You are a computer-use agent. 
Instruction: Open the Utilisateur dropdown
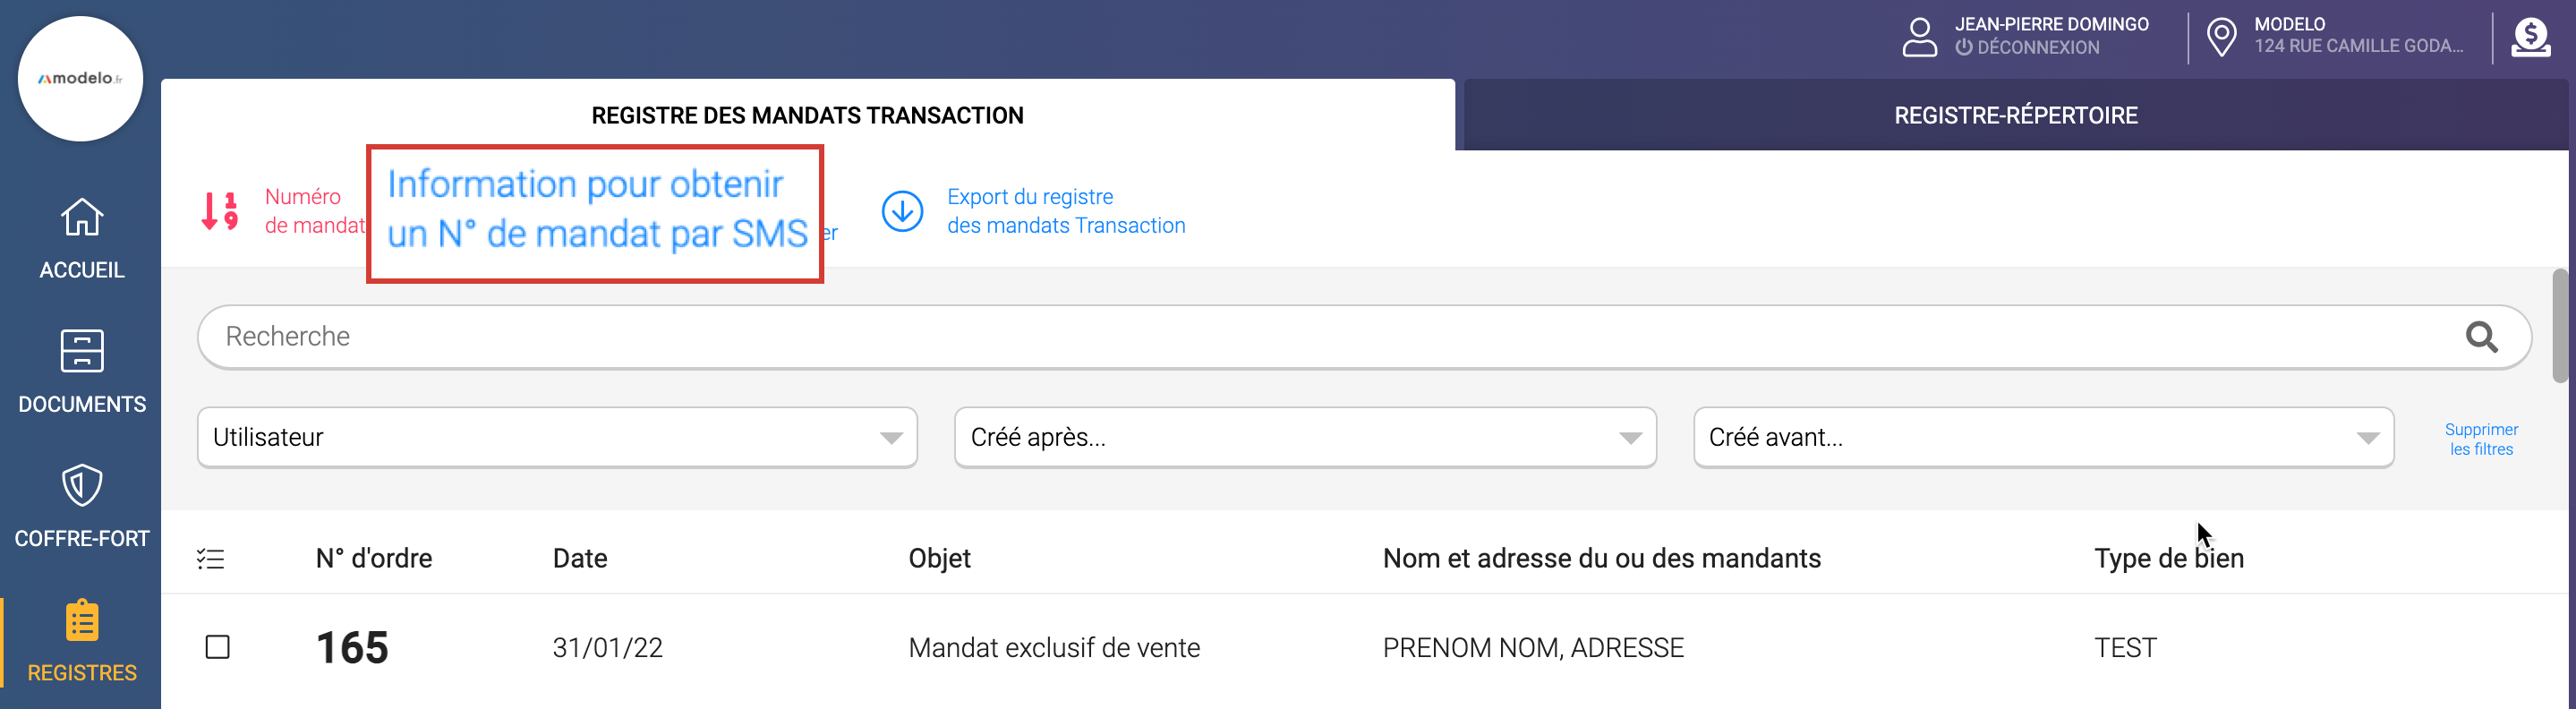pyautogui.click(x=557, y=437)
